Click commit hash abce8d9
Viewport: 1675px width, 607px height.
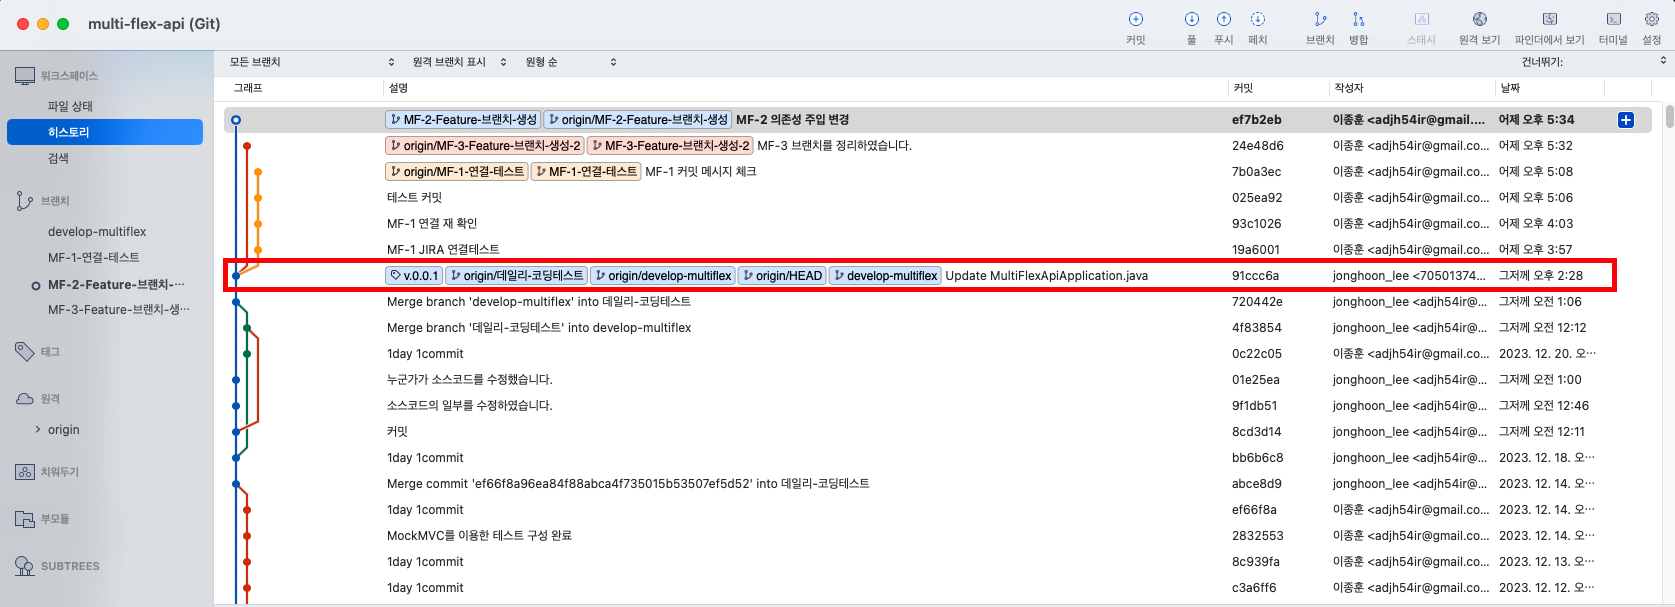coord(1257,484)
